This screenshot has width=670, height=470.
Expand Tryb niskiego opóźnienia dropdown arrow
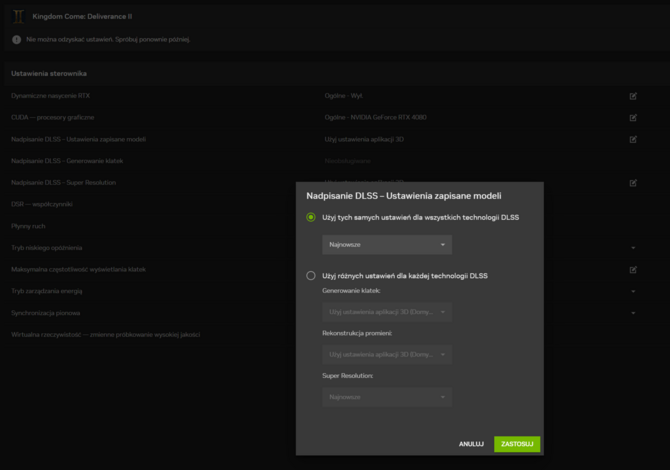tap(633, 248)
